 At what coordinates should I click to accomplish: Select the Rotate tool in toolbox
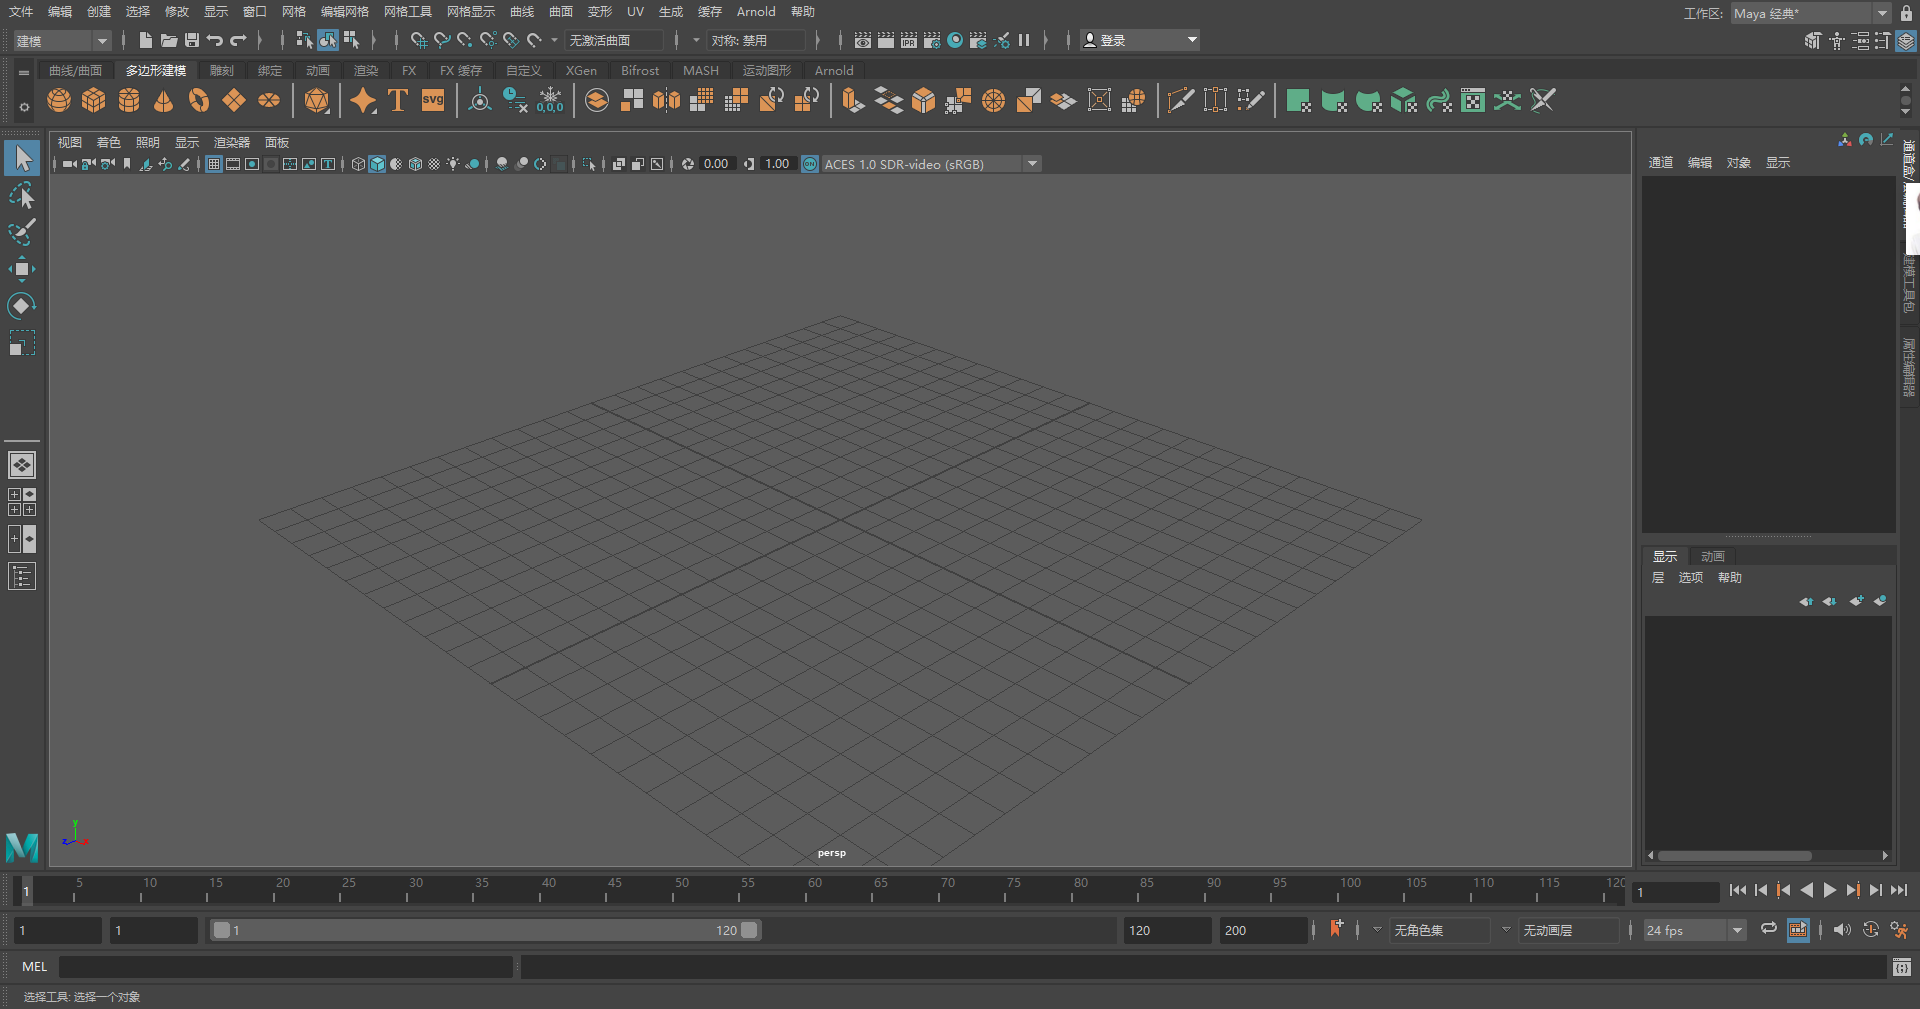click(21, 306)
